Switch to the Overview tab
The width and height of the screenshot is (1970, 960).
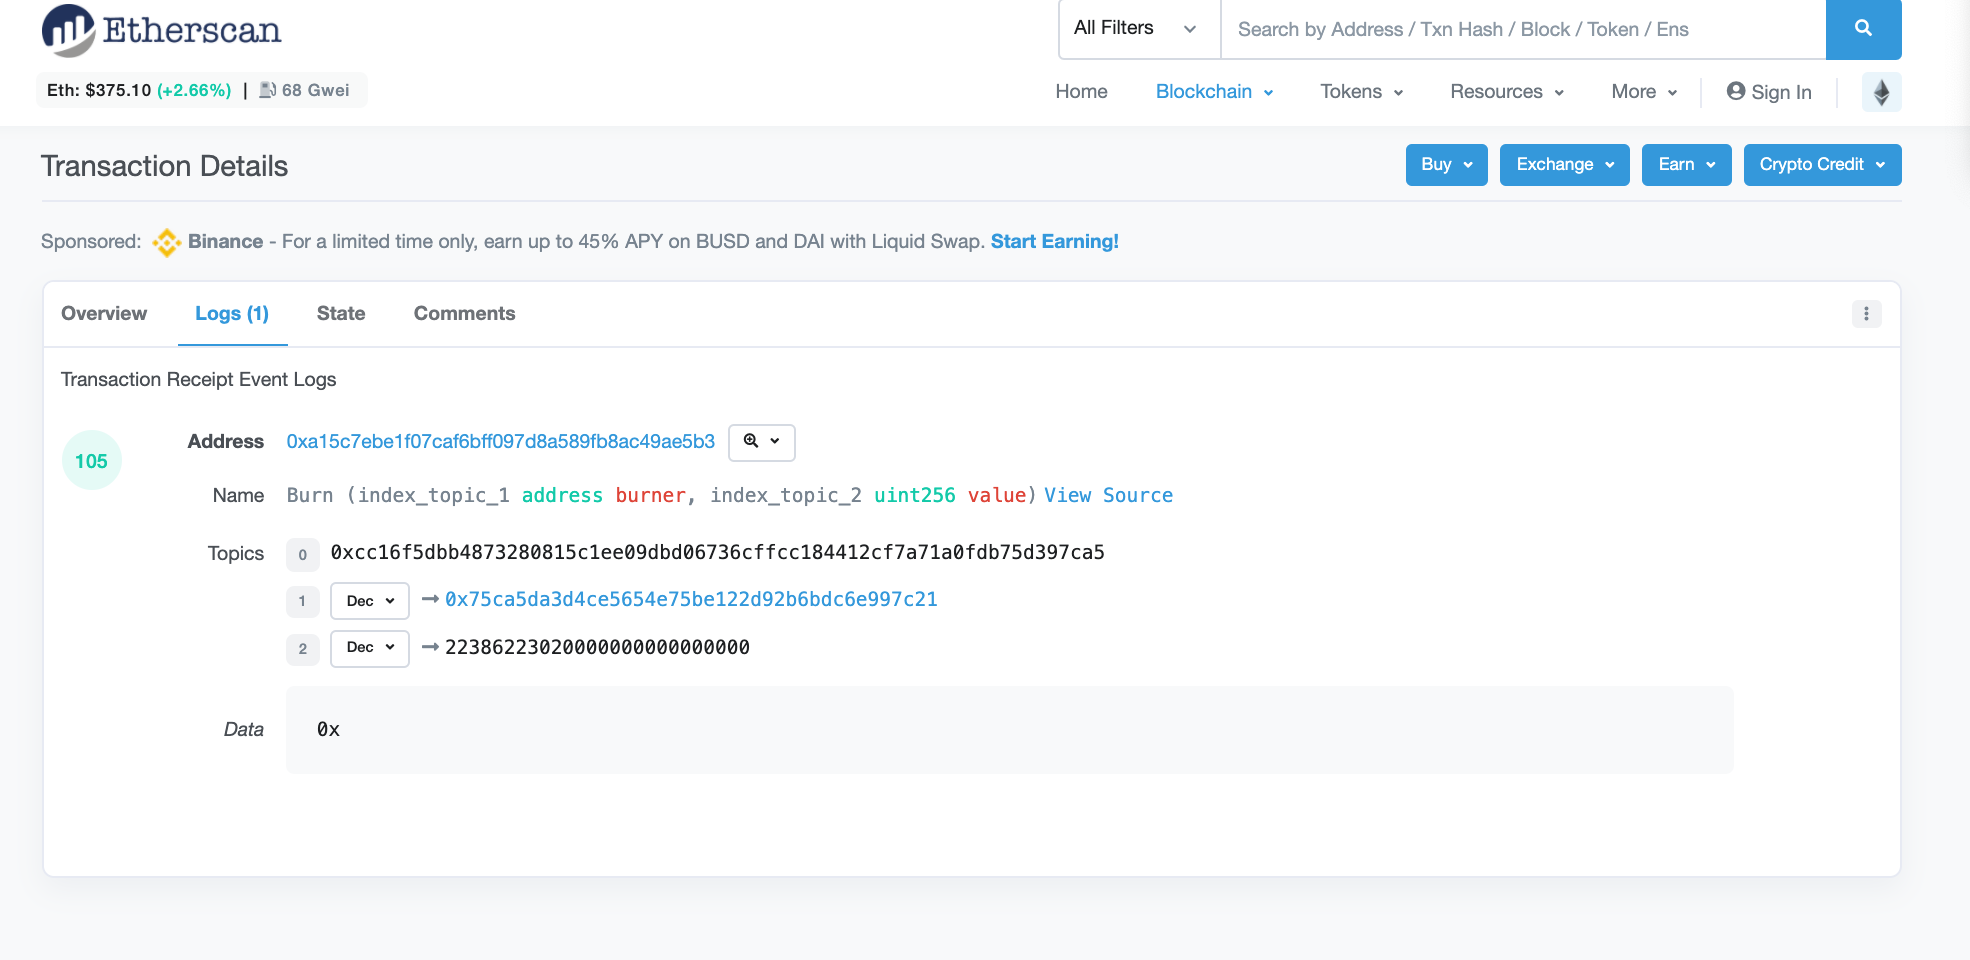104,314
